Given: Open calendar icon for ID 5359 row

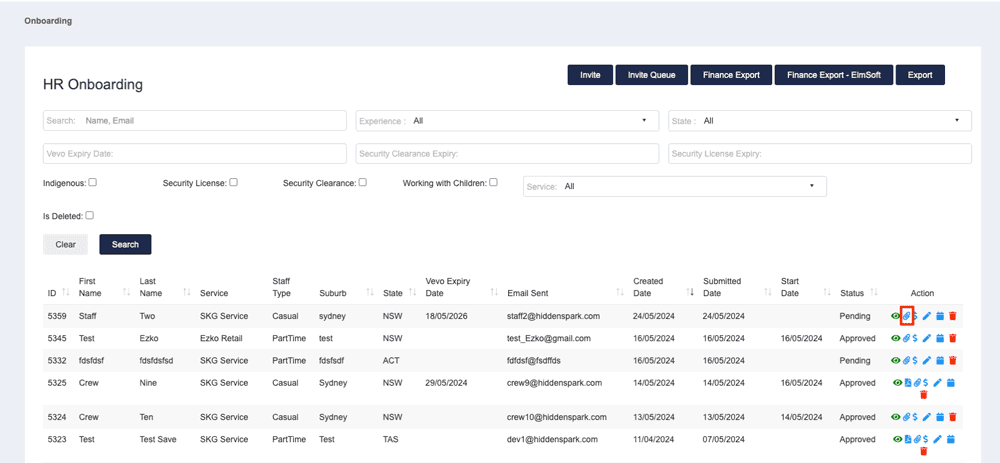Looking at the screenshot, I should click(940, 316).
